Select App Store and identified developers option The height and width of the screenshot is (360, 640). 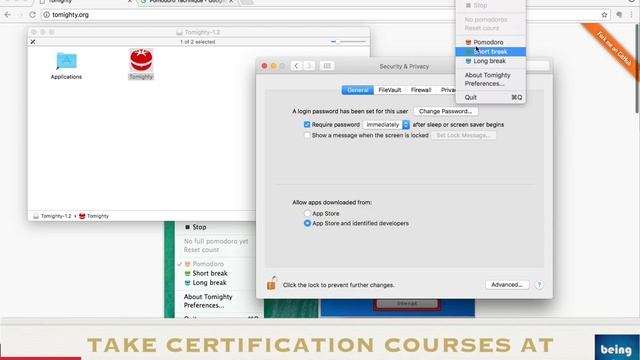[307, 223]
